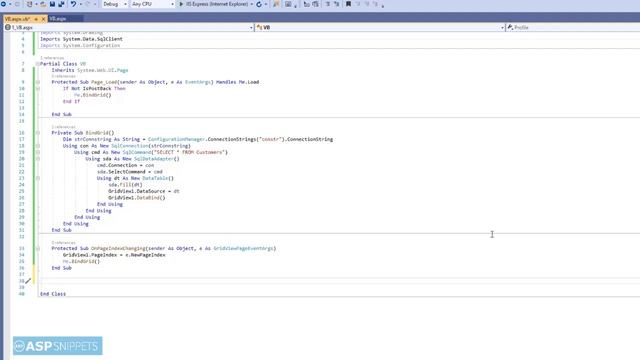Open references link above BindGrid sub

tap(64, 127)
